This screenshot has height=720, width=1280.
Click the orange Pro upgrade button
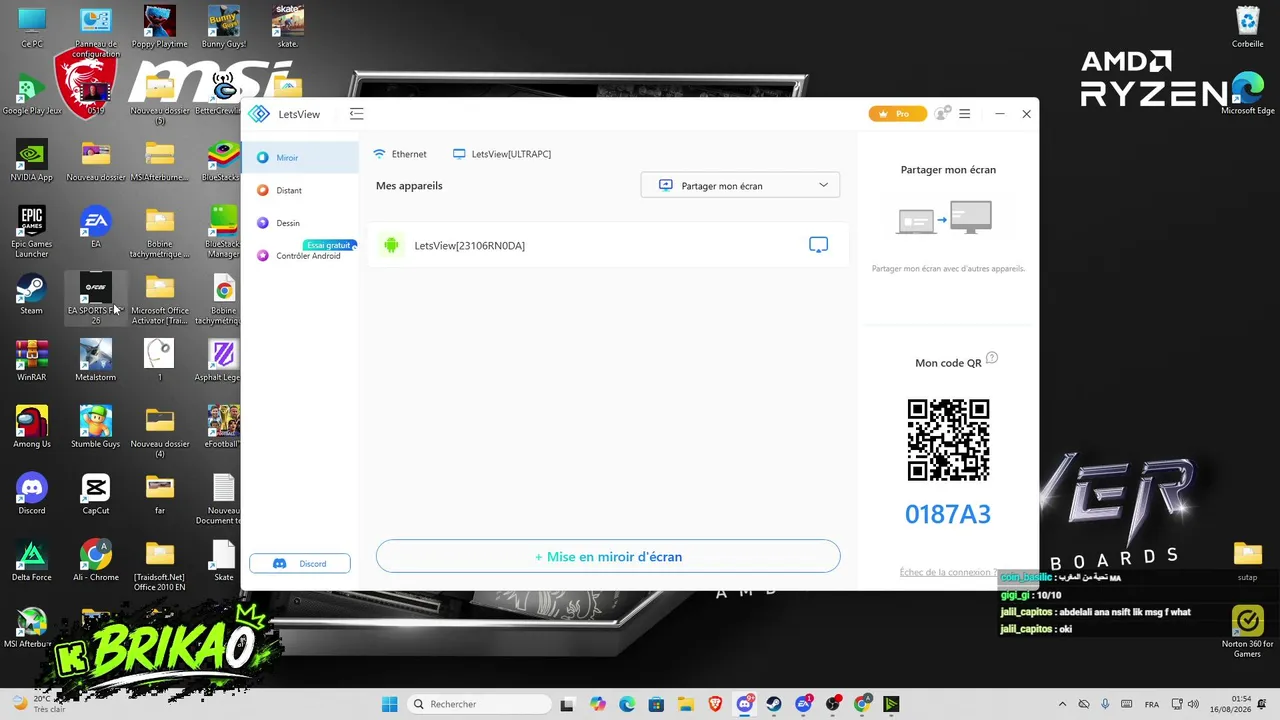click(897, 114)
